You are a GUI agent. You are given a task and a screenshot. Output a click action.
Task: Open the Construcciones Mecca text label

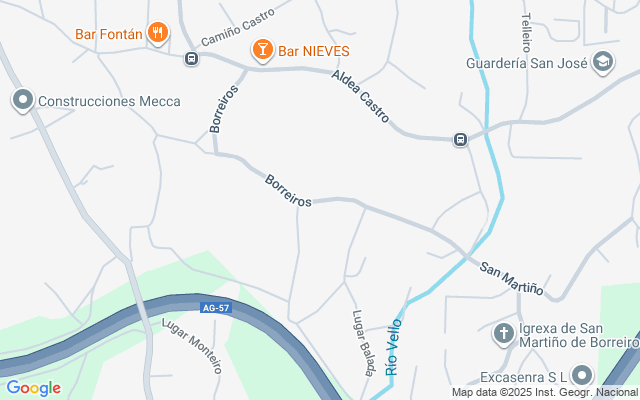tap(109, 101)
